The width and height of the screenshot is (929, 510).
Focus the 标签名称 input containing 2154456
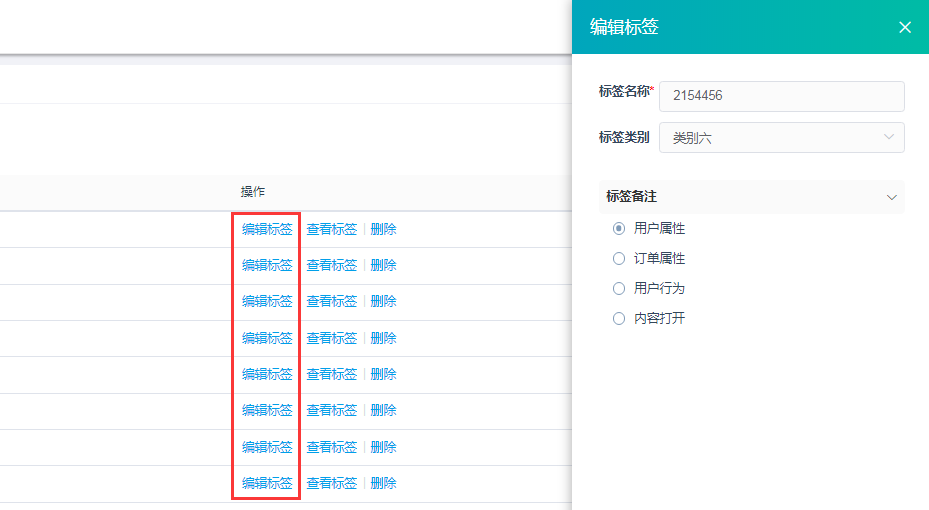781,96
